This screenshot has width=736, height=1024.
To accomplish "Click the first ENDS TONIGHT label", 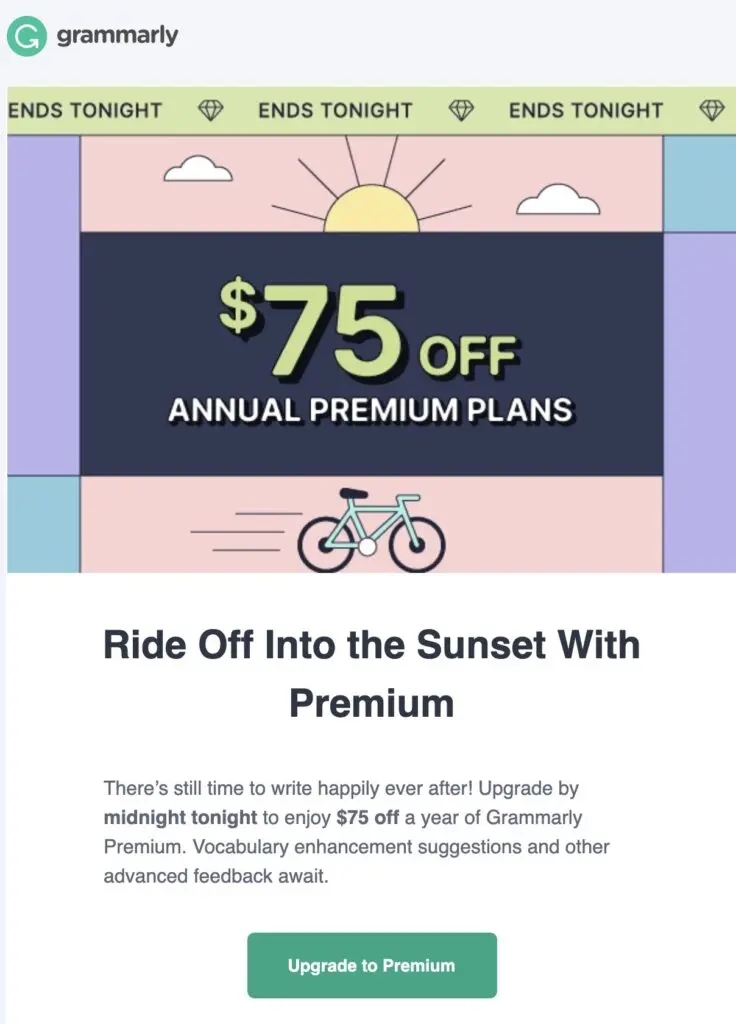I will point(85,110).
